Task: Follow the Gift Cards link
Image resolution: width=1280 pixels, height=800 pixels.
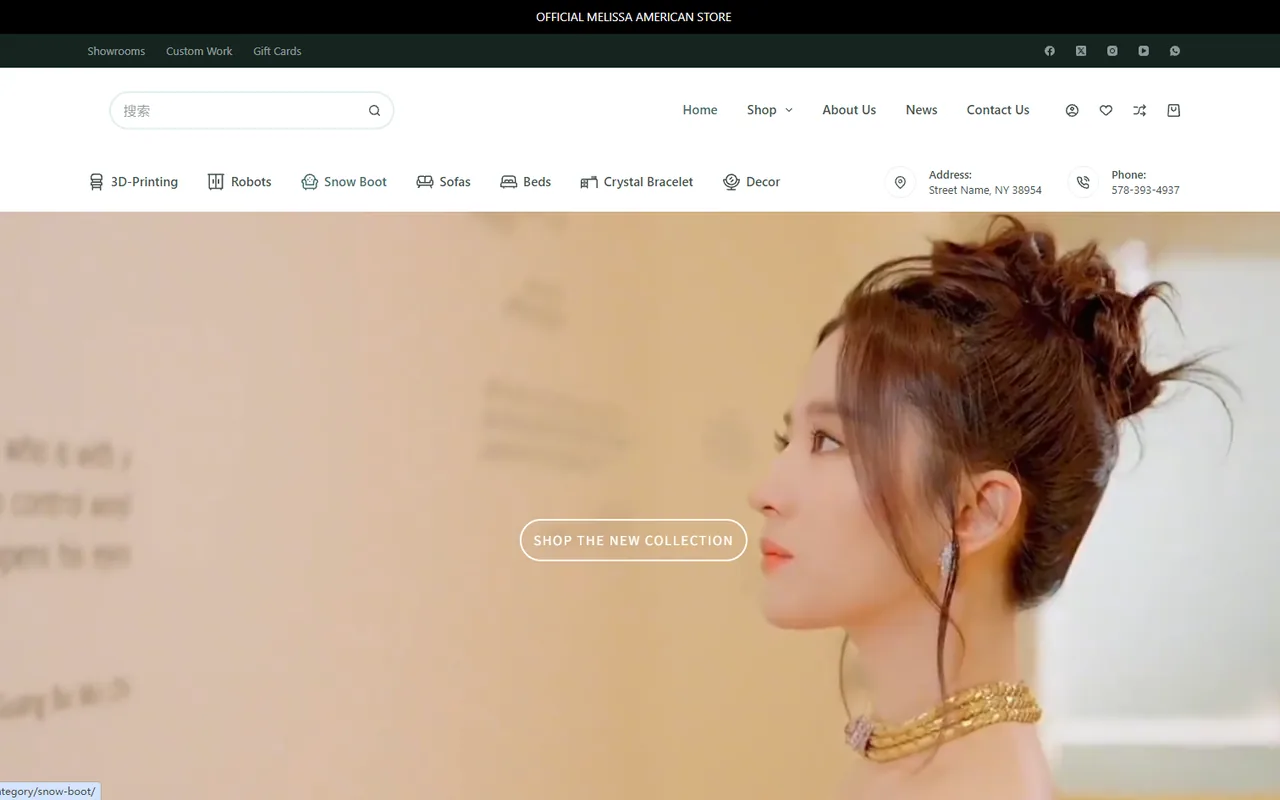Action: pos(277,51)
